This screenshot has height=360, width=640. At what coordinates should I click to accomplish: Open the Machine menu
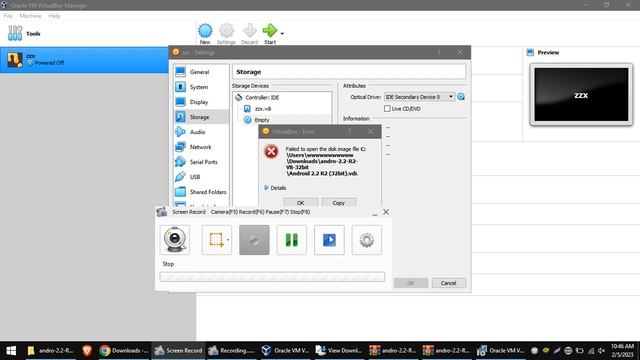coord(31,16)
